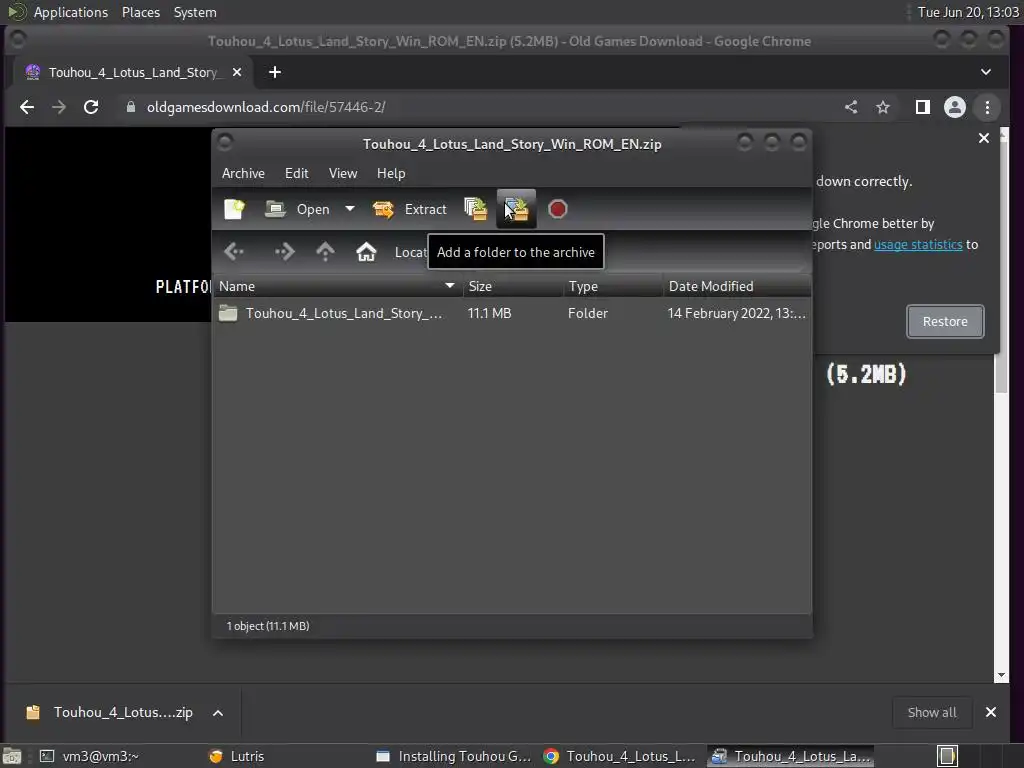Add a folder to the archive icon
Viewport: 1024px width, 768px height.
[517, 209]
